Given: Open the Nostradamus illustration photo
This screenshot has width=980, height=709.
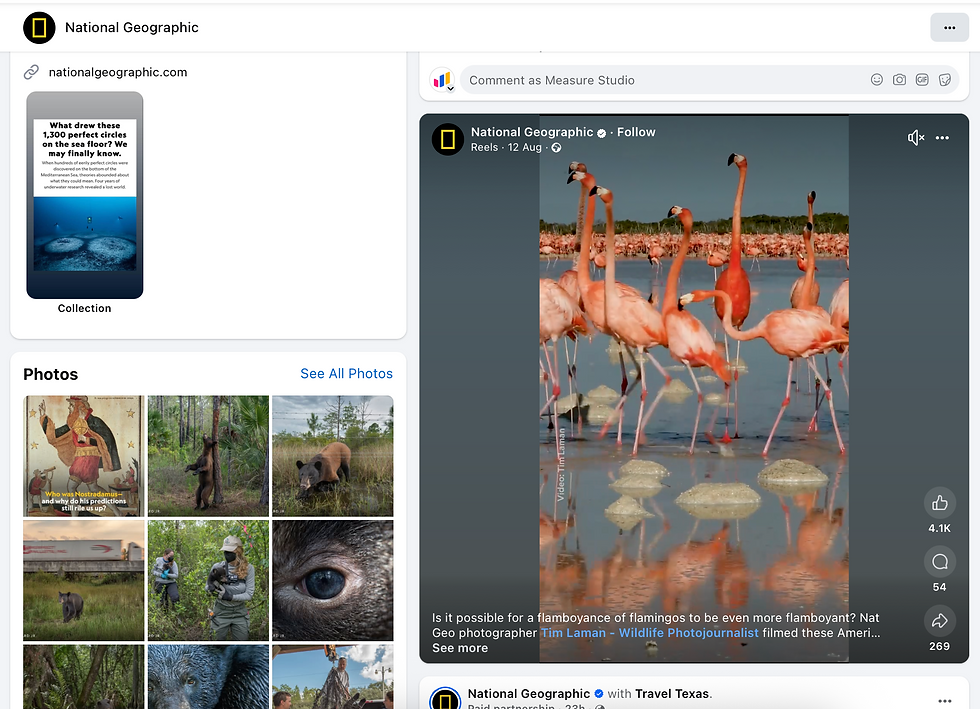Looking at the screenshot, I should point(84,456).
